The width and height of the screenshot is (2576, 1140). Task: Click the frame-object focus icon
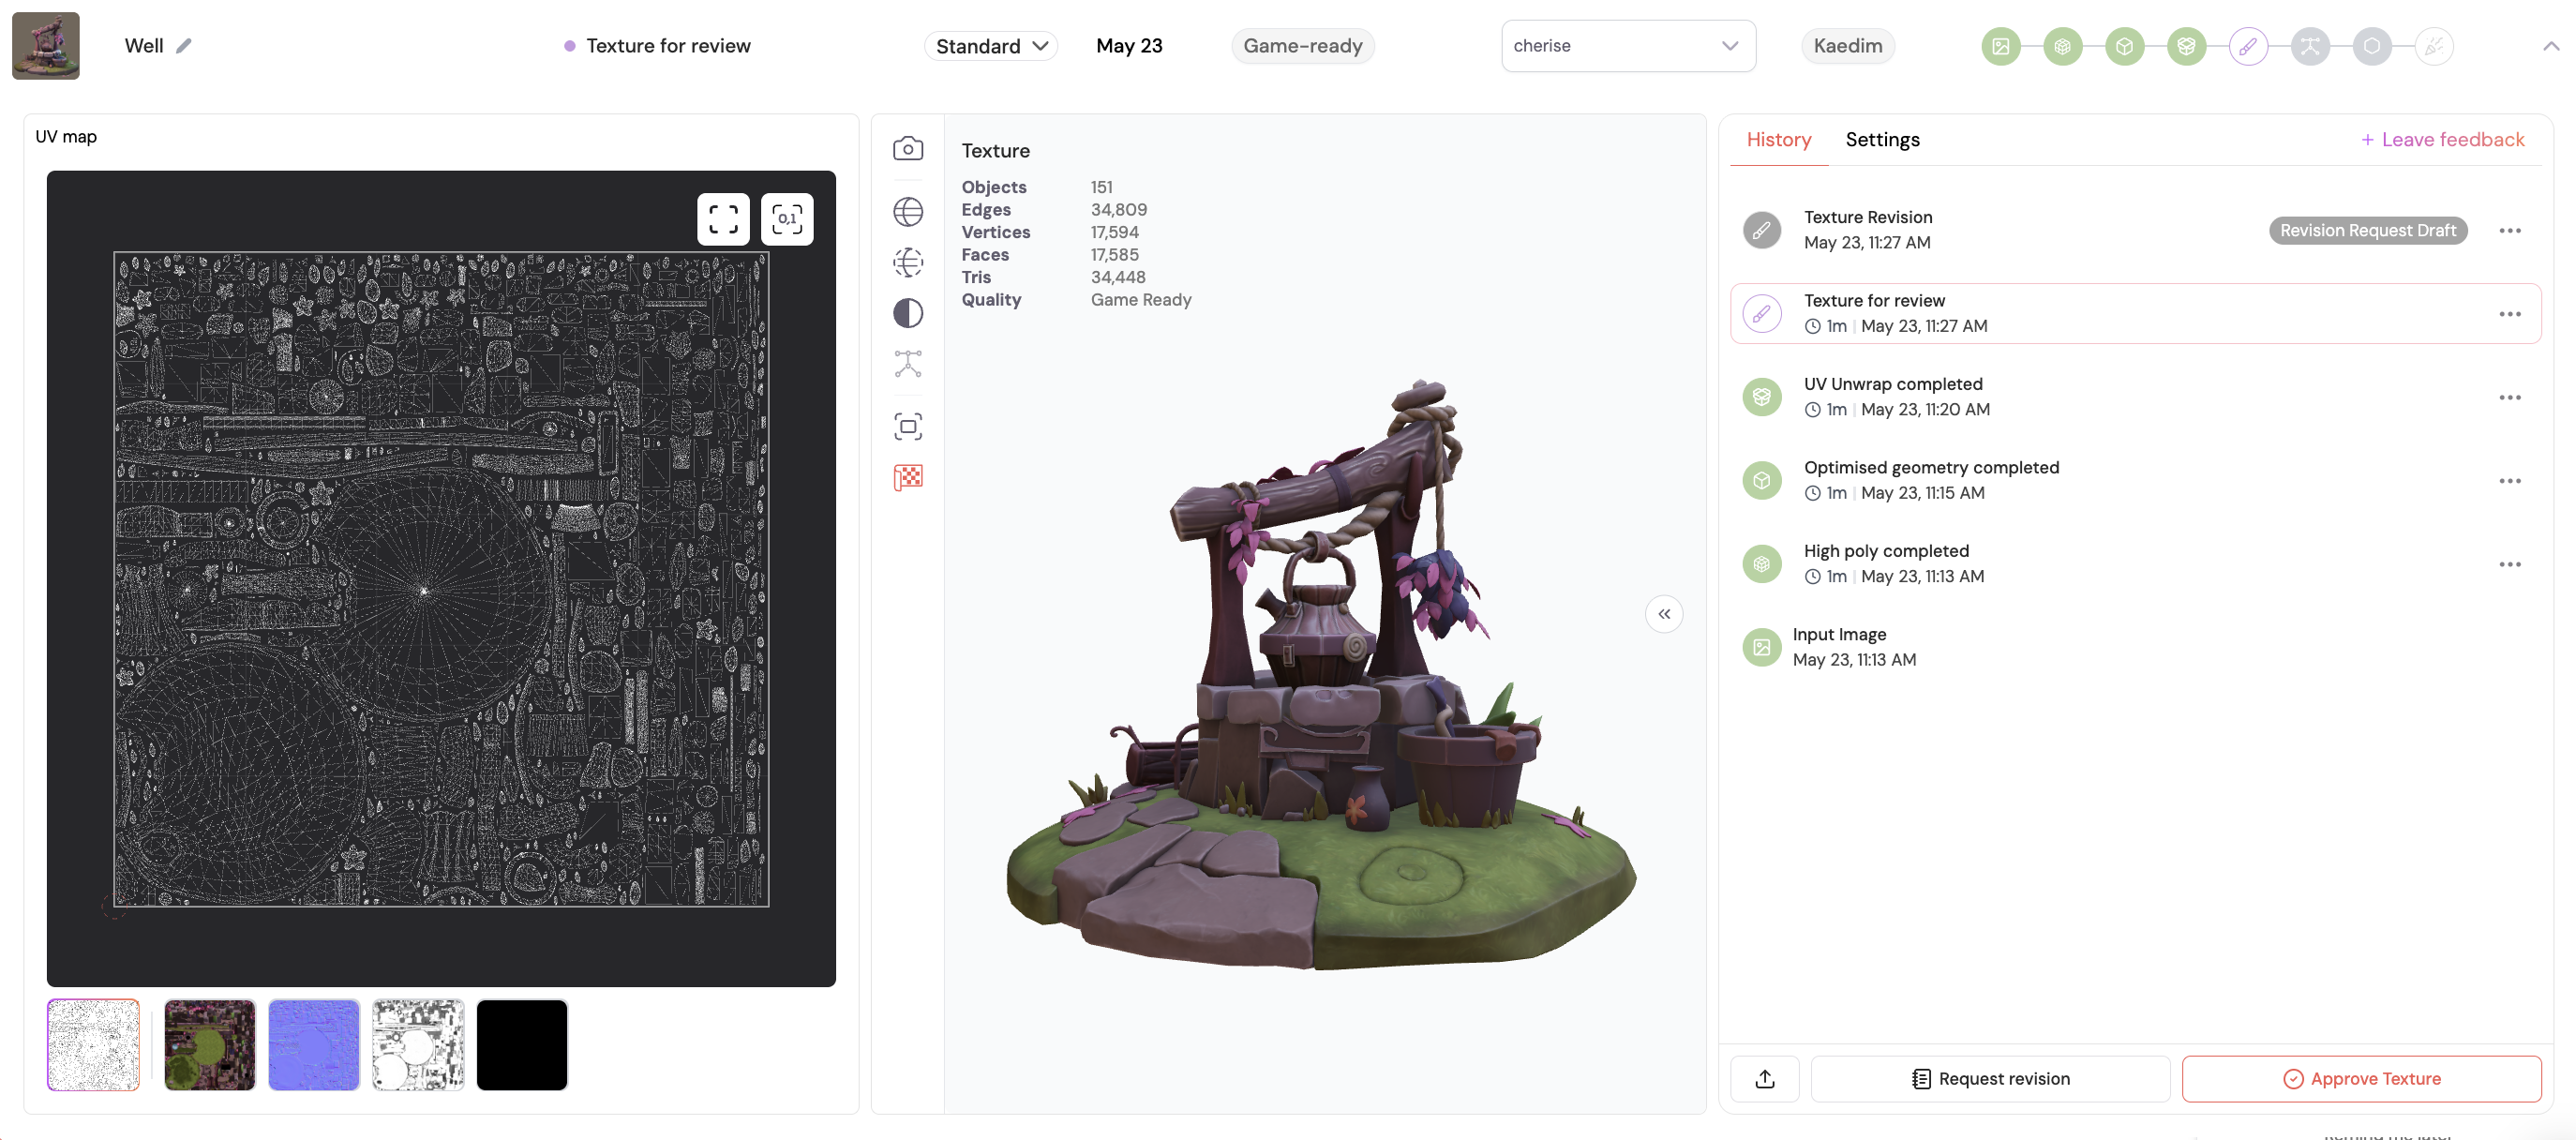tap(907, 427)
